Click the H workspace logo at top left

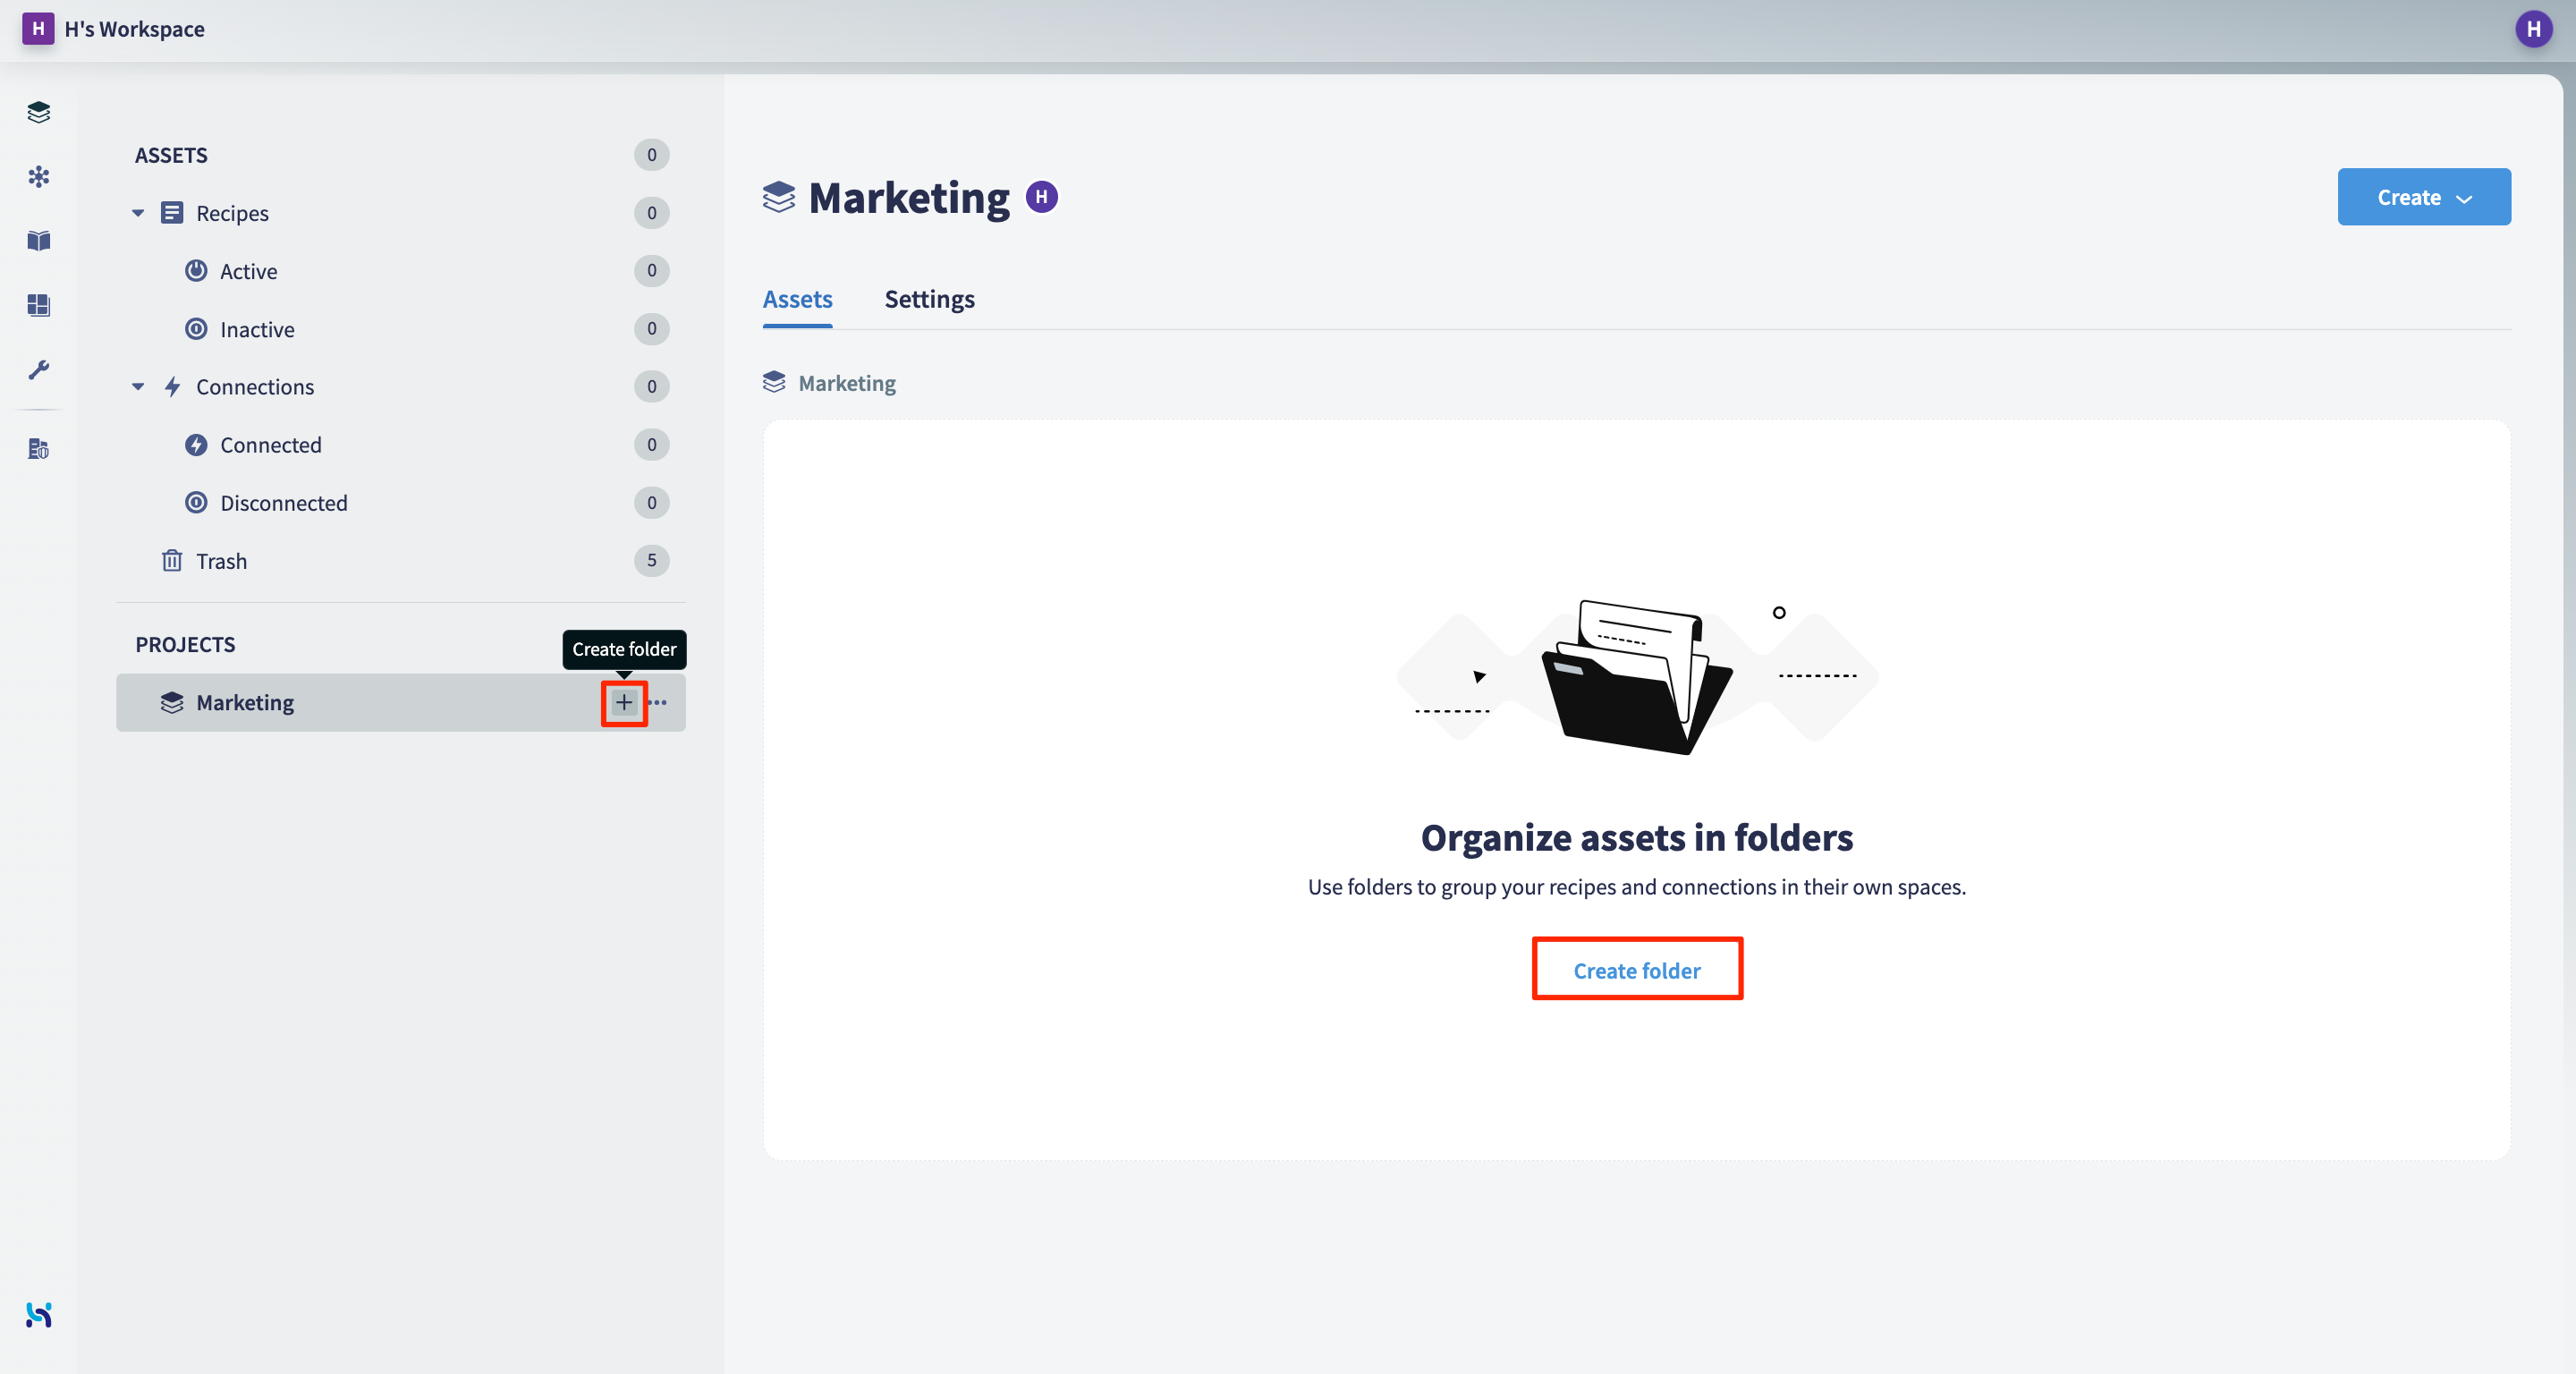tap(38, 28)
